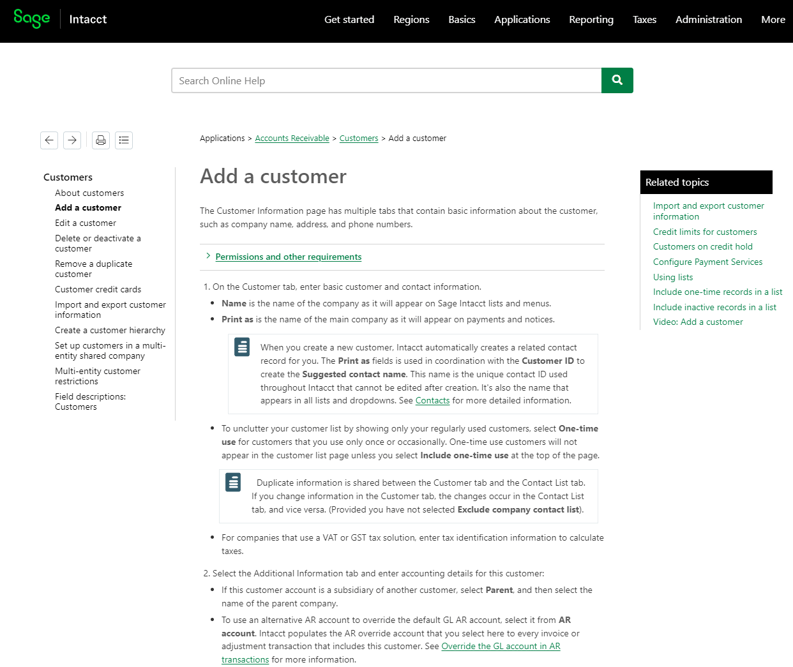Open the Applications menu
This screenshot has height=667, width=793.
point(522,20)
